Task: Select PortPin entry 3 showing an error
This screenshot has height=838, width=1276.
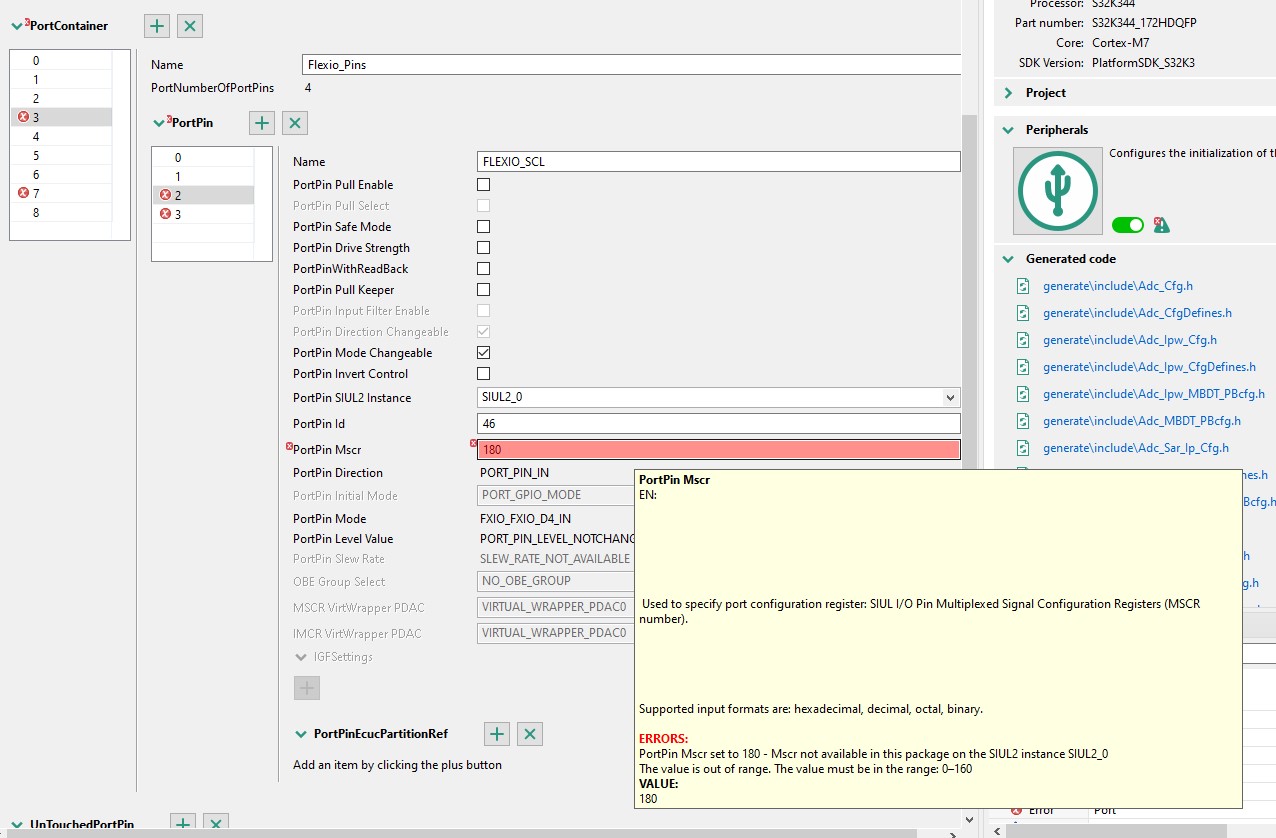Action: [179, 214]
